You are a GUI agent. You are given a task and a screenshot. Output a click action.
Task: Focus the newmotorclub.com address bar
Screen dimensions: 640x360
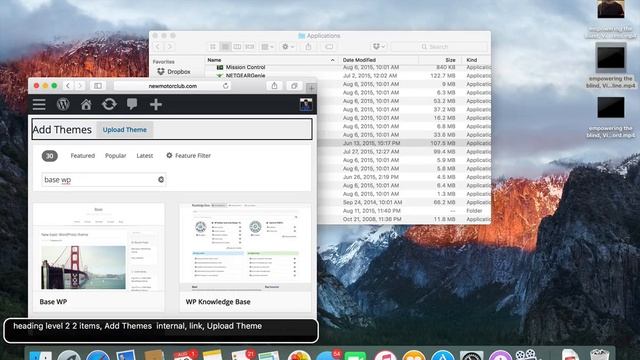172,86
